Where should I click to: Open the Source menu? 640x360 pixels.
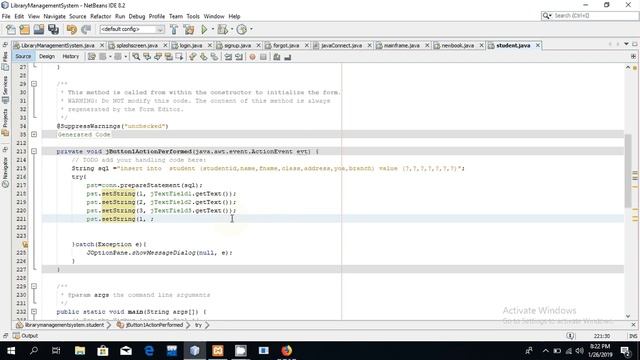click(x=78, y=16)
